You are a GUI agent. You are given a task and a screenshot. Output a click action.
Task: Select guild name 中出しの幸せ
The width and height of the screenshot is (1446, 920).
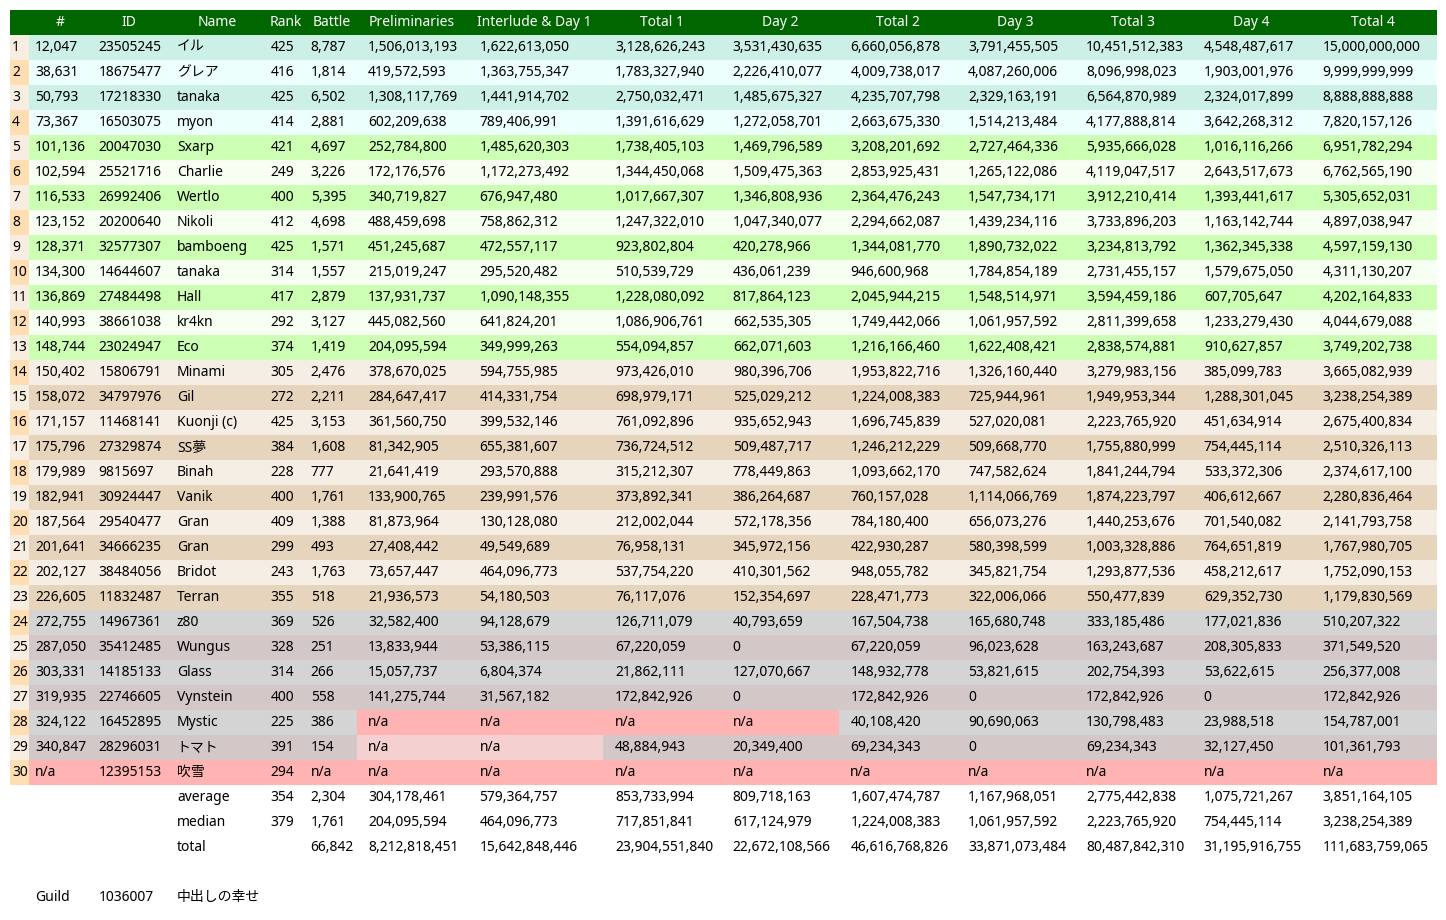pos(218,896)
